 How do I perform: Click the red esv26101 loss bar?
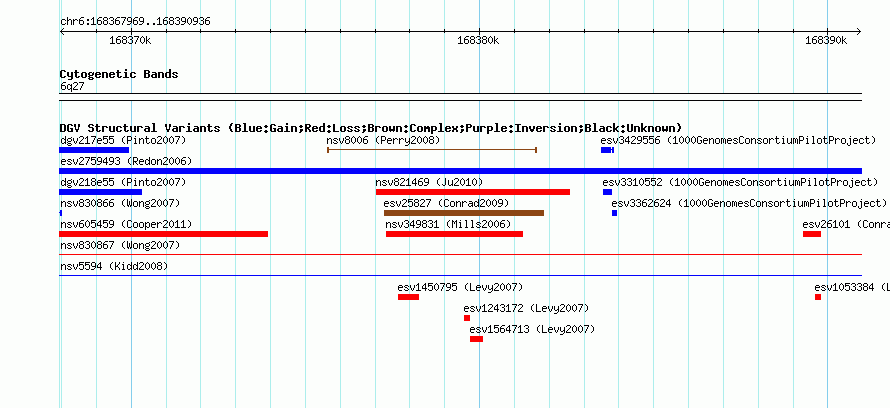pyautogui.click(x=812, y=234)
